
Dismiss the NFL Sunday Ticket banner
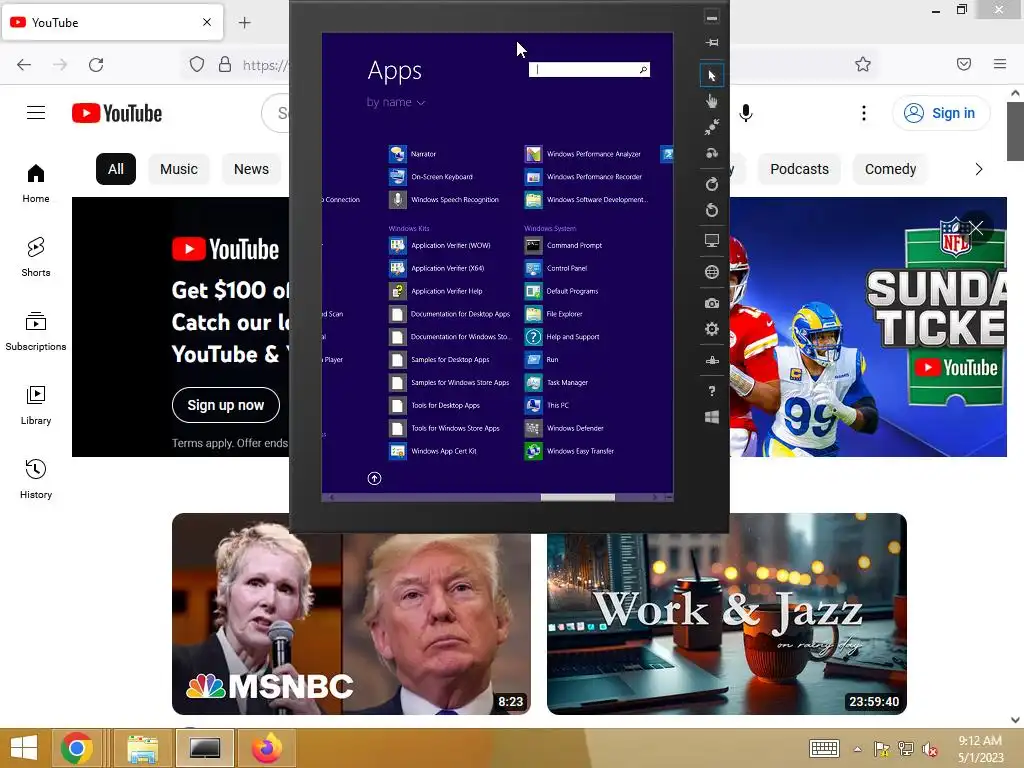(x=976, y=227)
